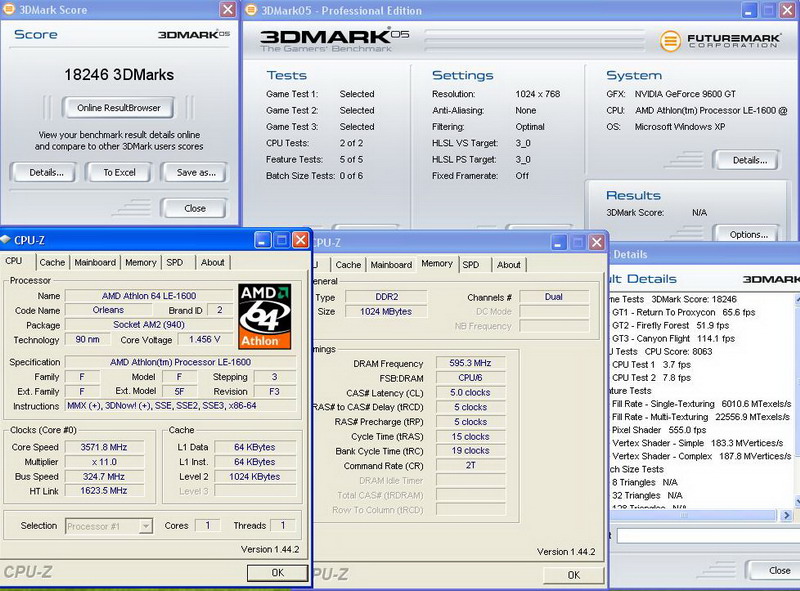Click the 3DMark Score window title icon
Viewport: 800px width, 591px height.
tap(9, 9)
